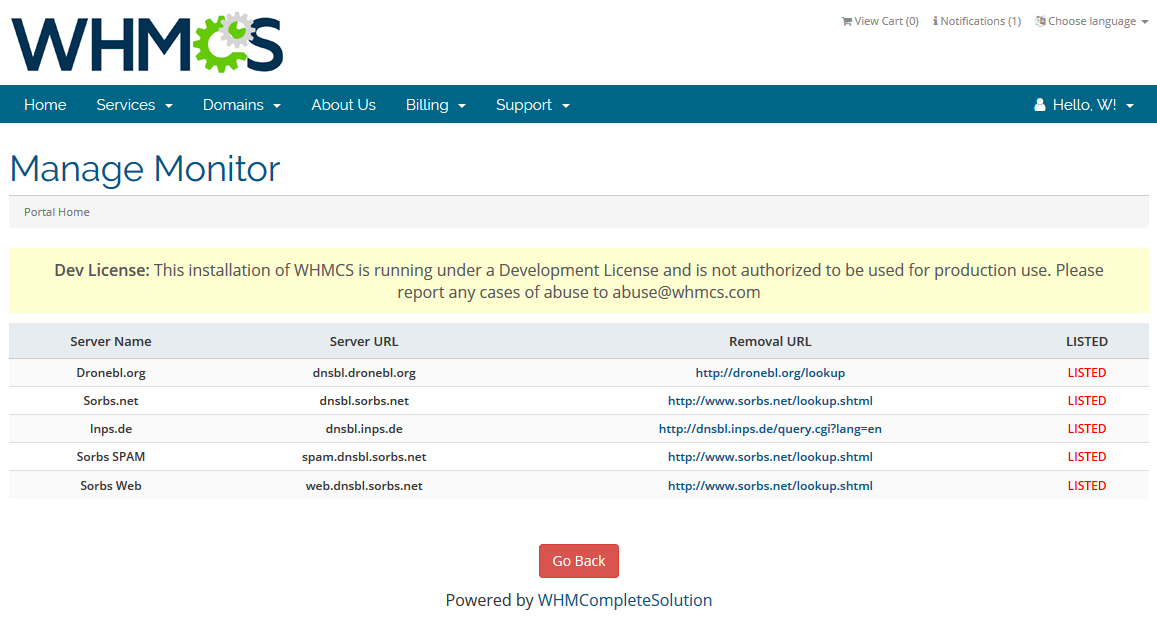
Task: Click the spam.dnsbl.sorbs.net server URL
Action: pyautogui.click(x=364, y=457)
